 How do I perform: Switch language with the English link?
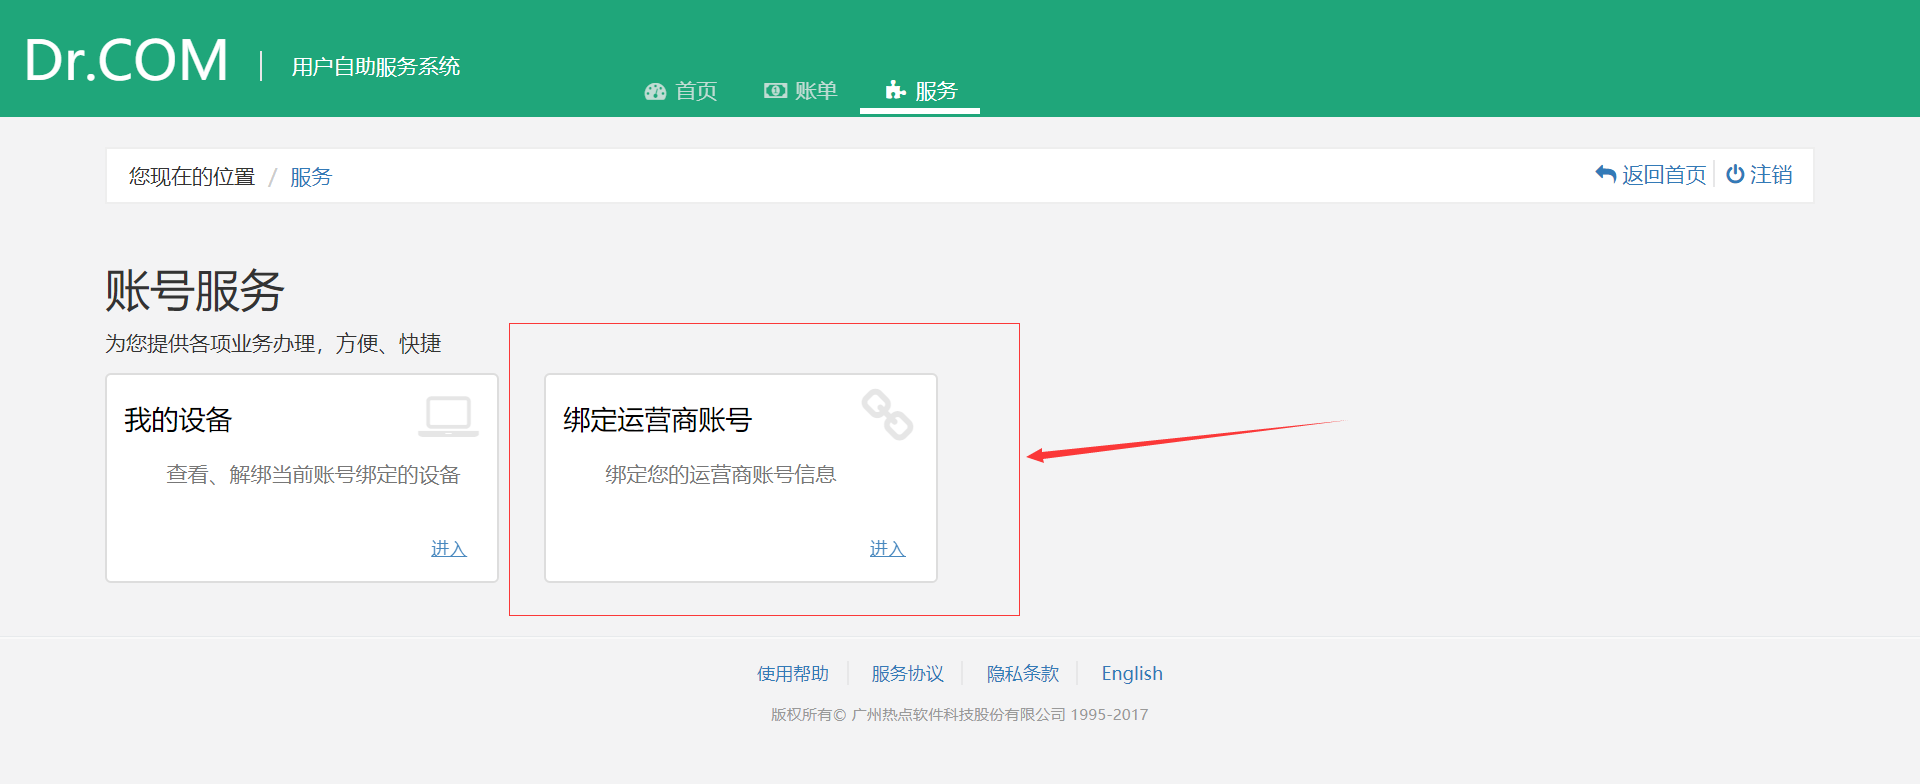(1132, 674)
